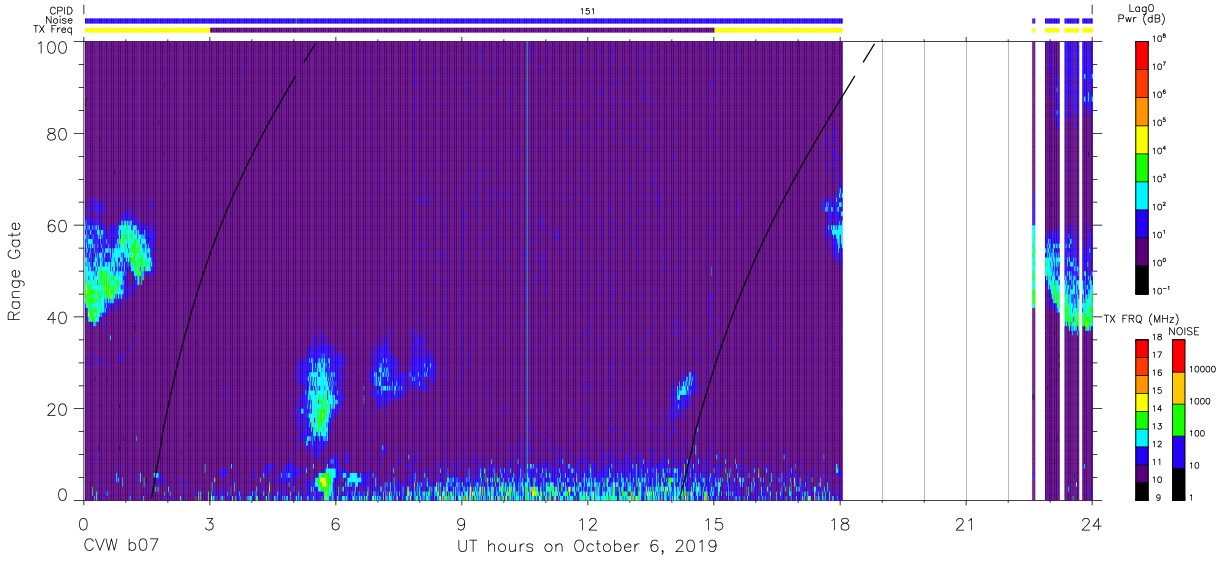The width and height of the screenshot is (1228, 567).
Task: Click the x-axis tick label 18
Action: click(840, 525)
